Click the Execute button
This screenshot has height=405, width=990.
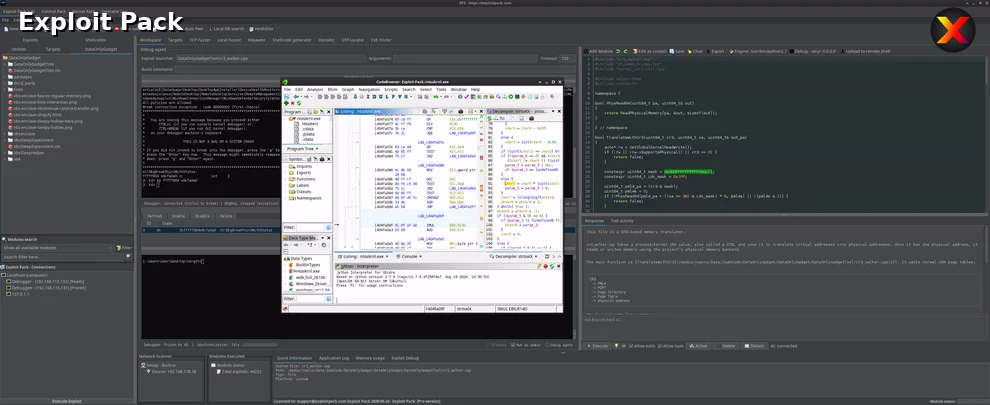pyautogui.click(x=596, y=346)
